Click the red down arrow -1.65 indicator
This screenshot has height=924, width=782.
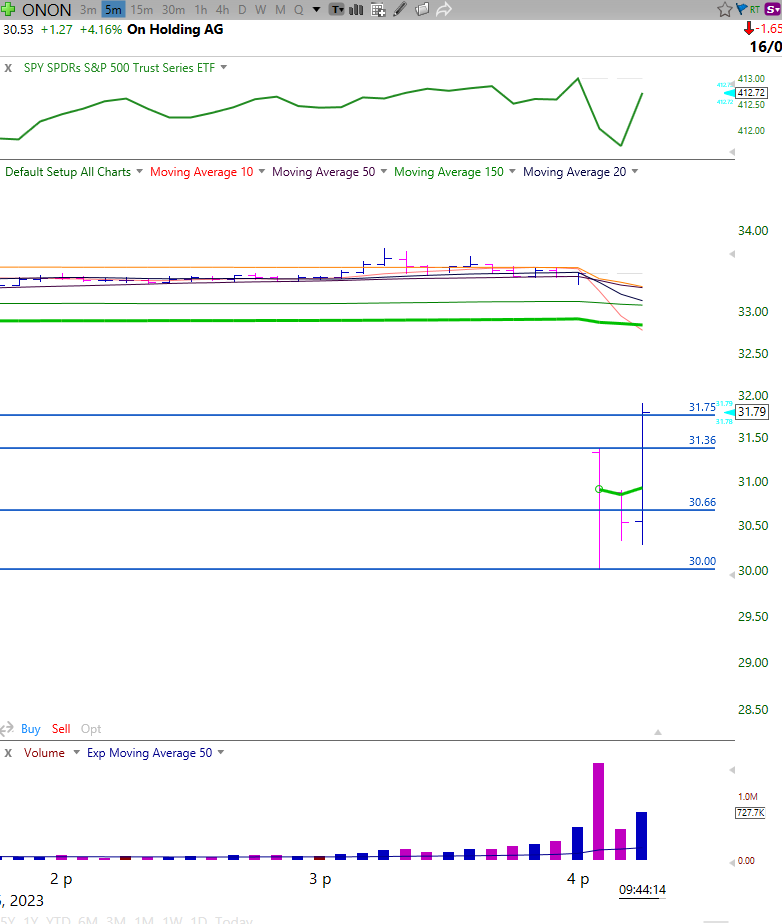(x=763, y=28)
